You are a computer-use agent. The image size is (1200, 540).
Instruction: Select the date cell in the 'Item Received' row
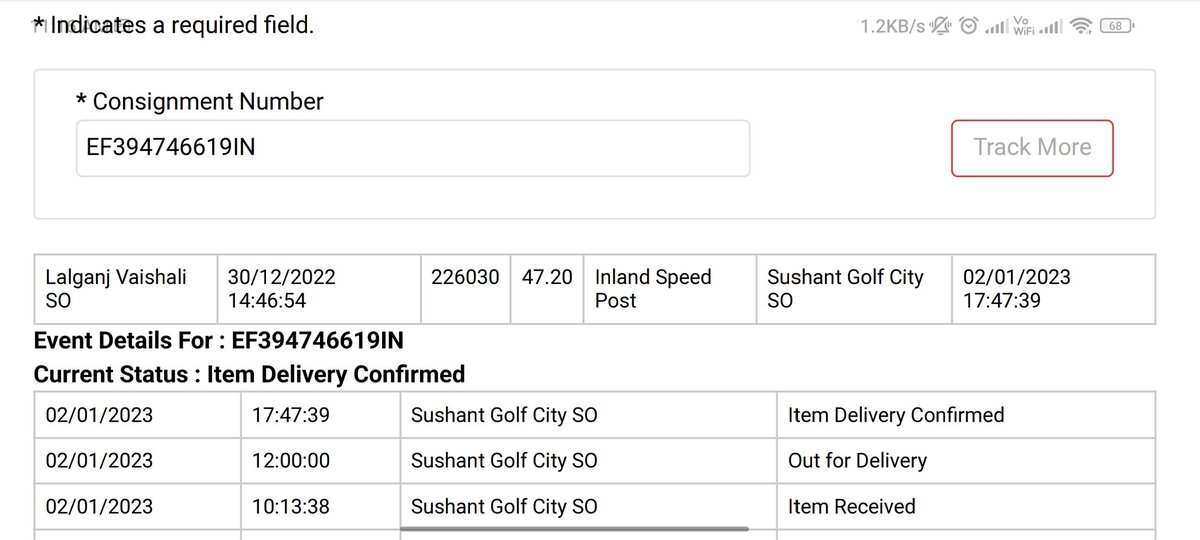click(x=137, y=507)
